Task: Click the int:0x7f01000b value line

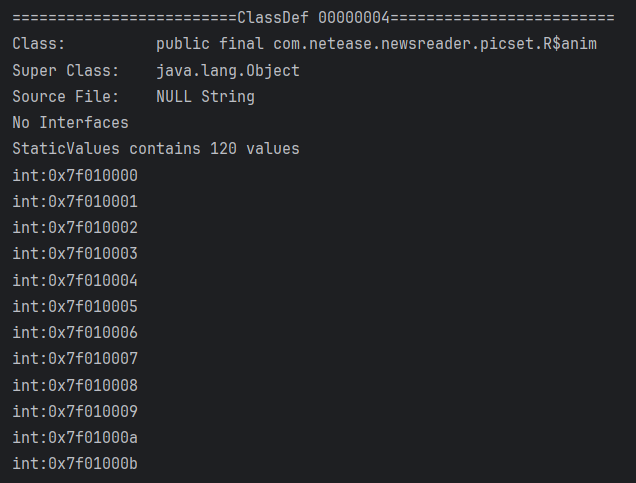Action: coord(75,463)
